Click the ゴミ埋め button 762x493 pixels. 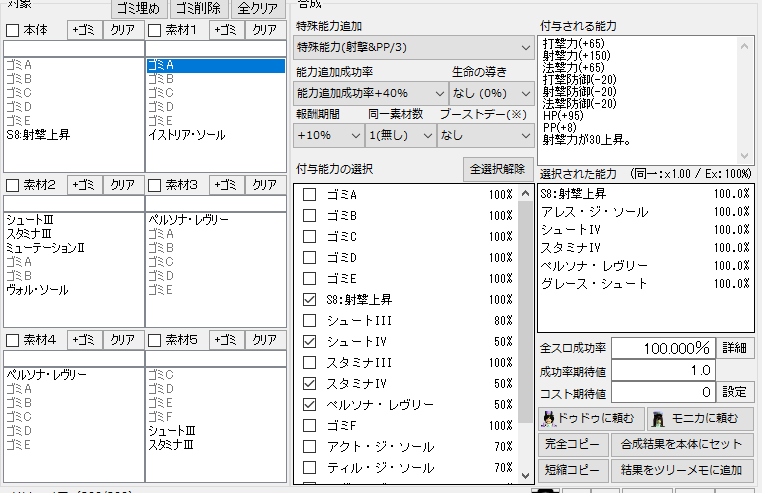pos(139,8)
